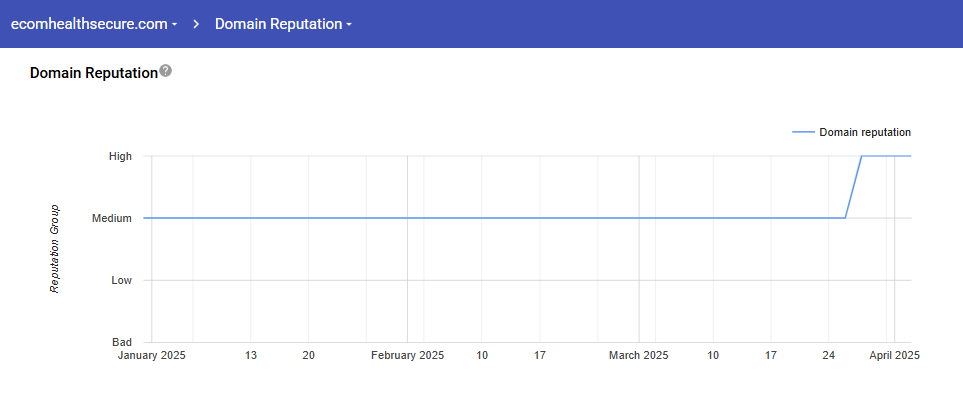
Task: Click the breadcrumb chevron separator in header
Action: coord(196,23)
